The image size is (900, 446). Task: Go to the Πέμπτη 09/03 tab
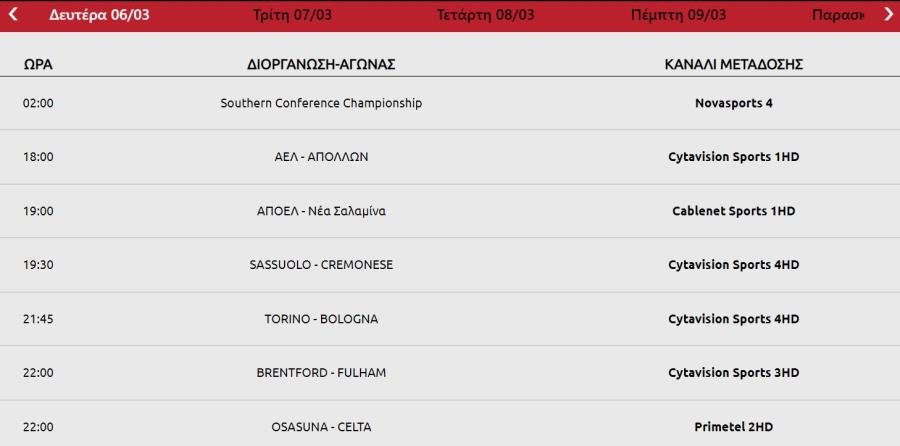point(678,15)
